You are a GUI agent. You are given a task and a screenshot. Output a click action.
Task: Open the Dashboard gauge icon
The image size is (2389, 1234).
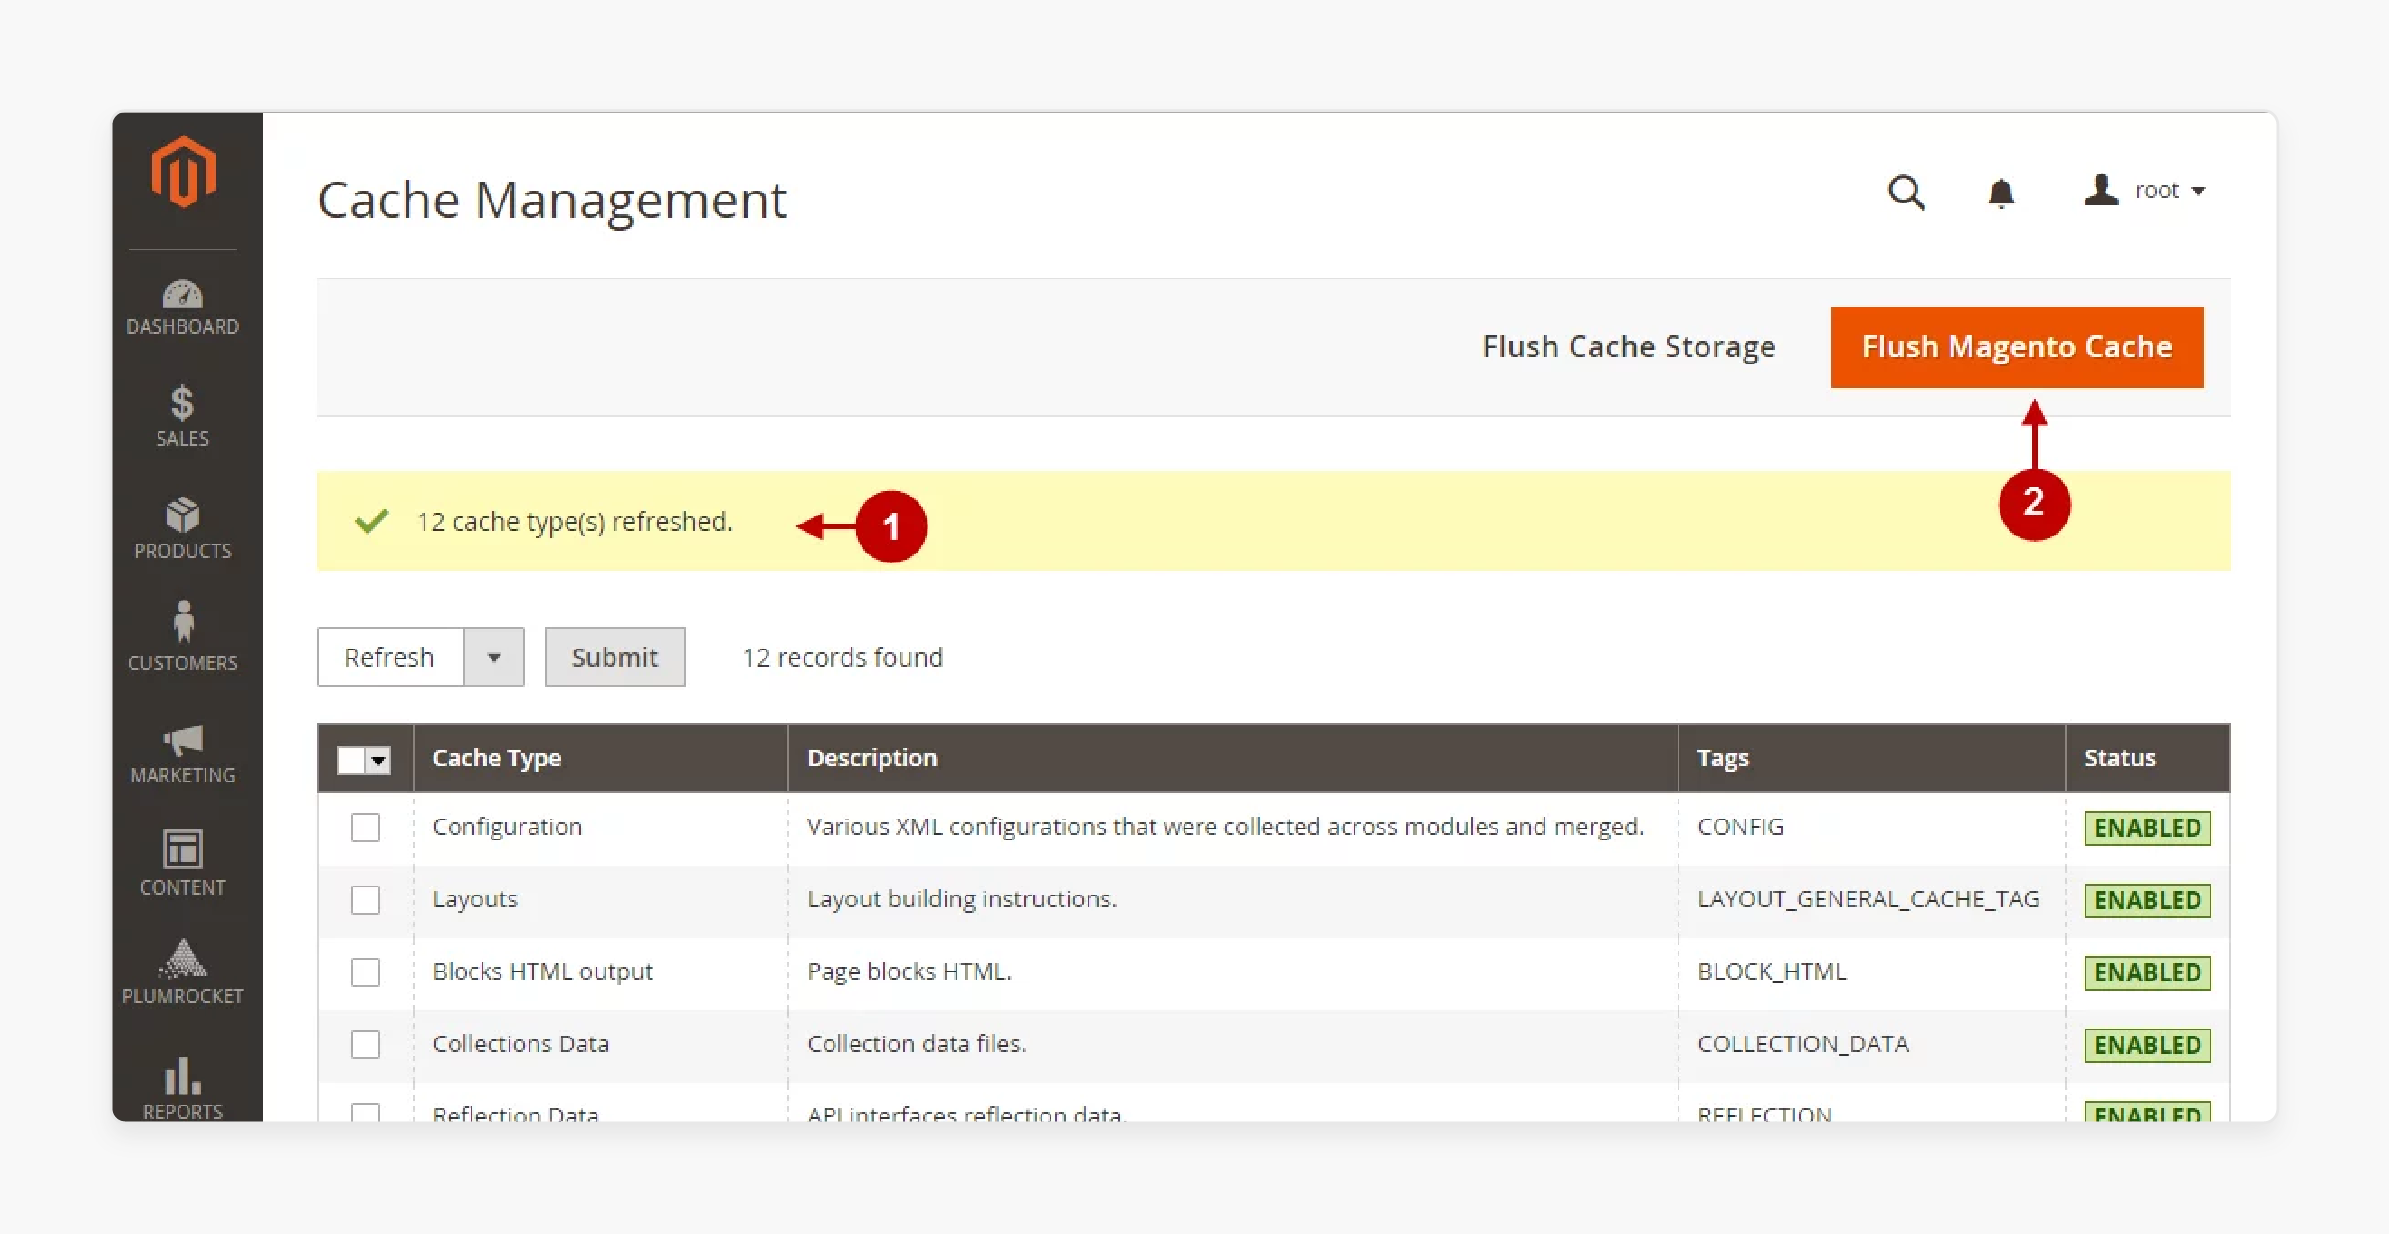(x=183, y=294)
